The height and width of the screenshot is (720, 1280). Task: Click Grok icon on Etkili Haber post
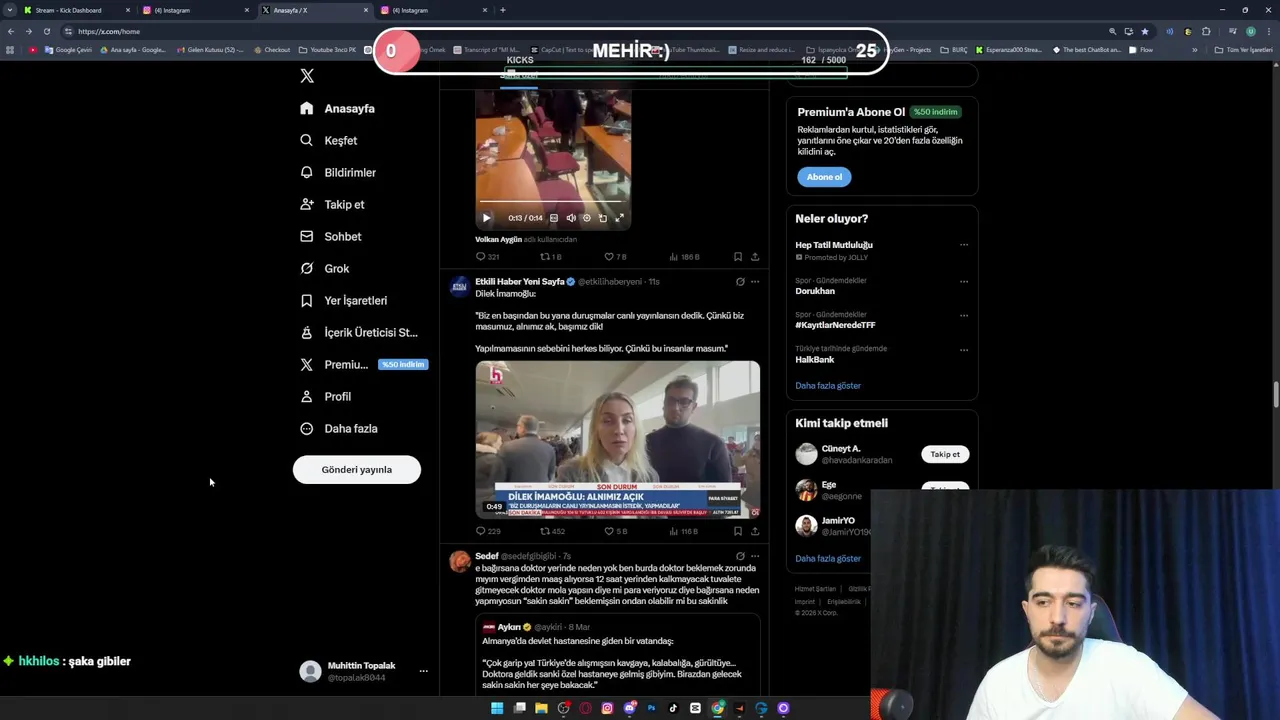click(x=740, y=282)
